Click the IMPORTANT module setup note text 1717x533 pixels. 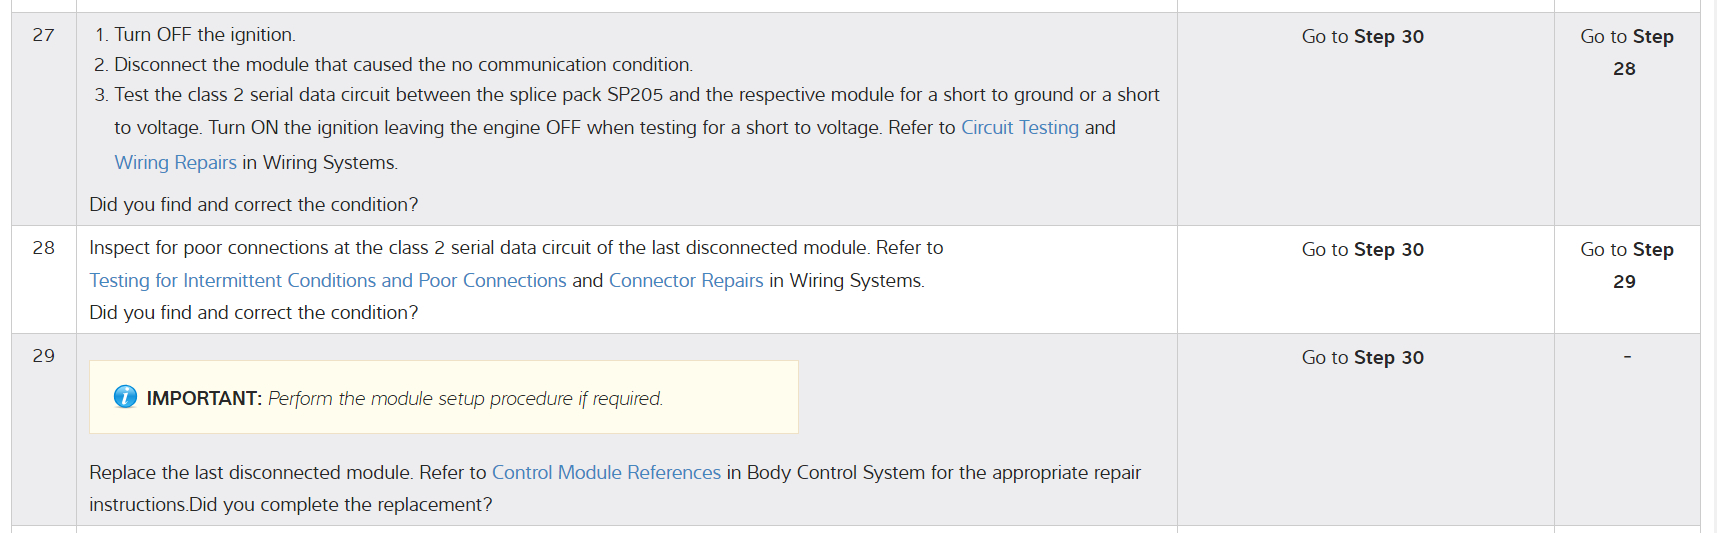464,399
